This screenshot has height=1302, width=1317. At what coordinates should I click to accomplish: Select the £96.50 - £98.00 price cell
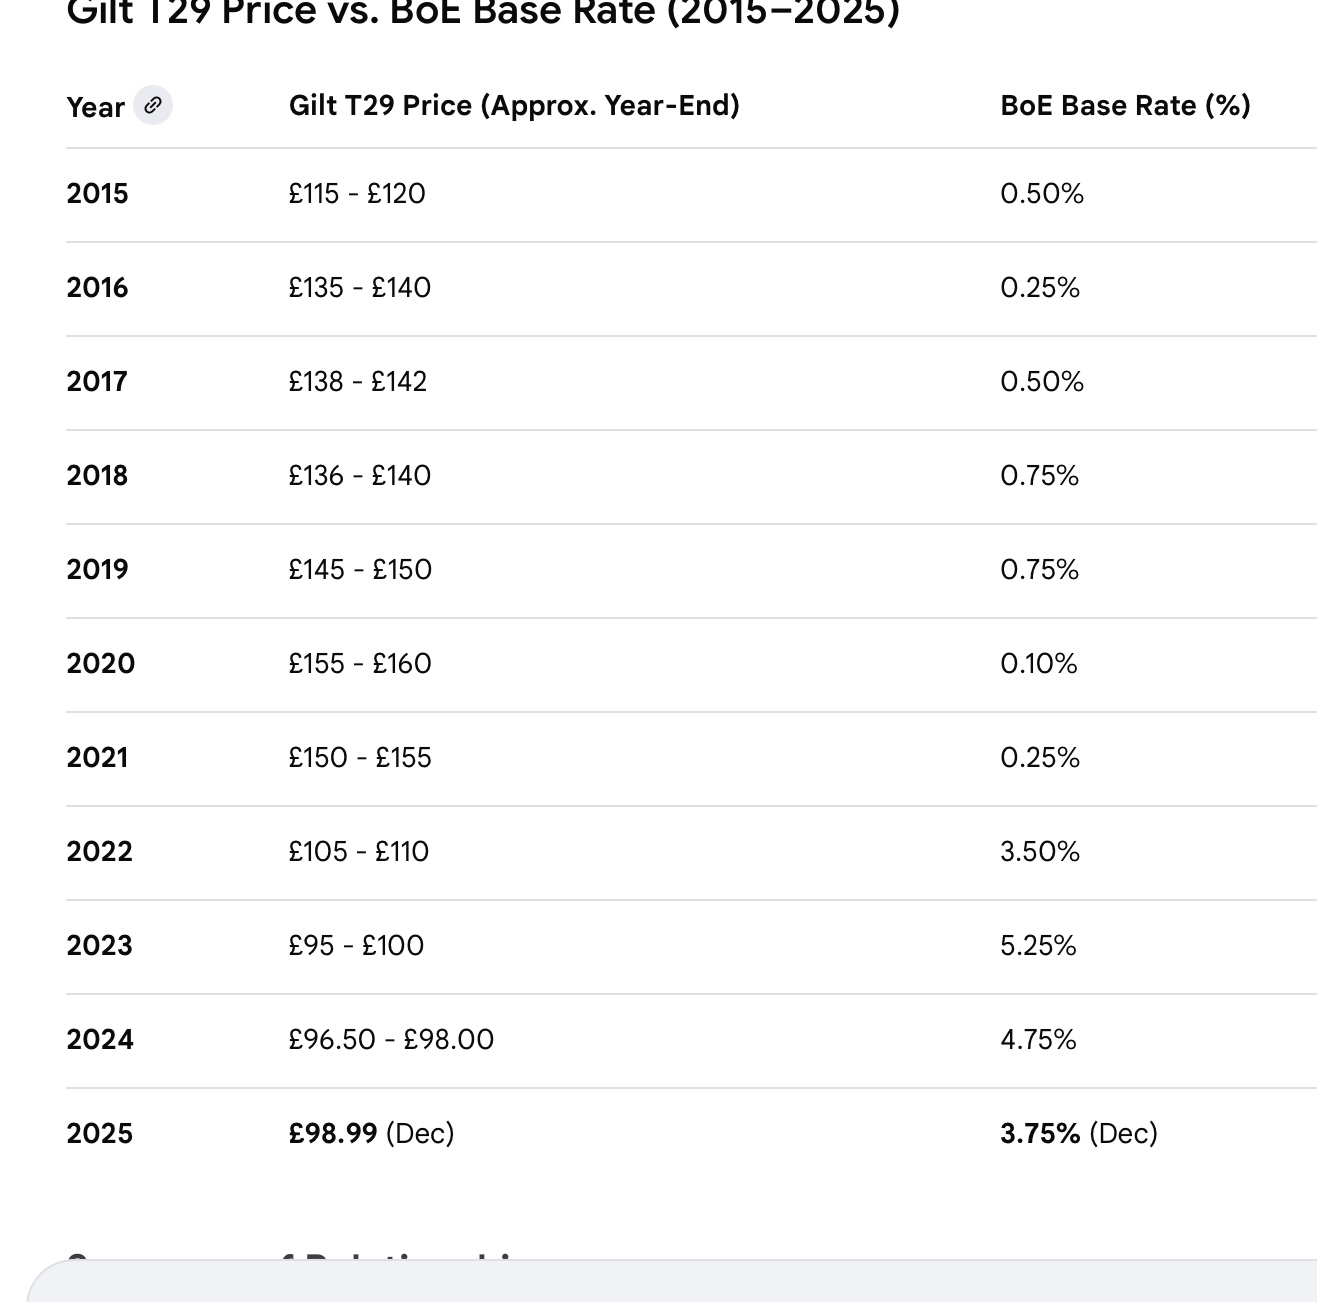click(x=390, y=1040)
